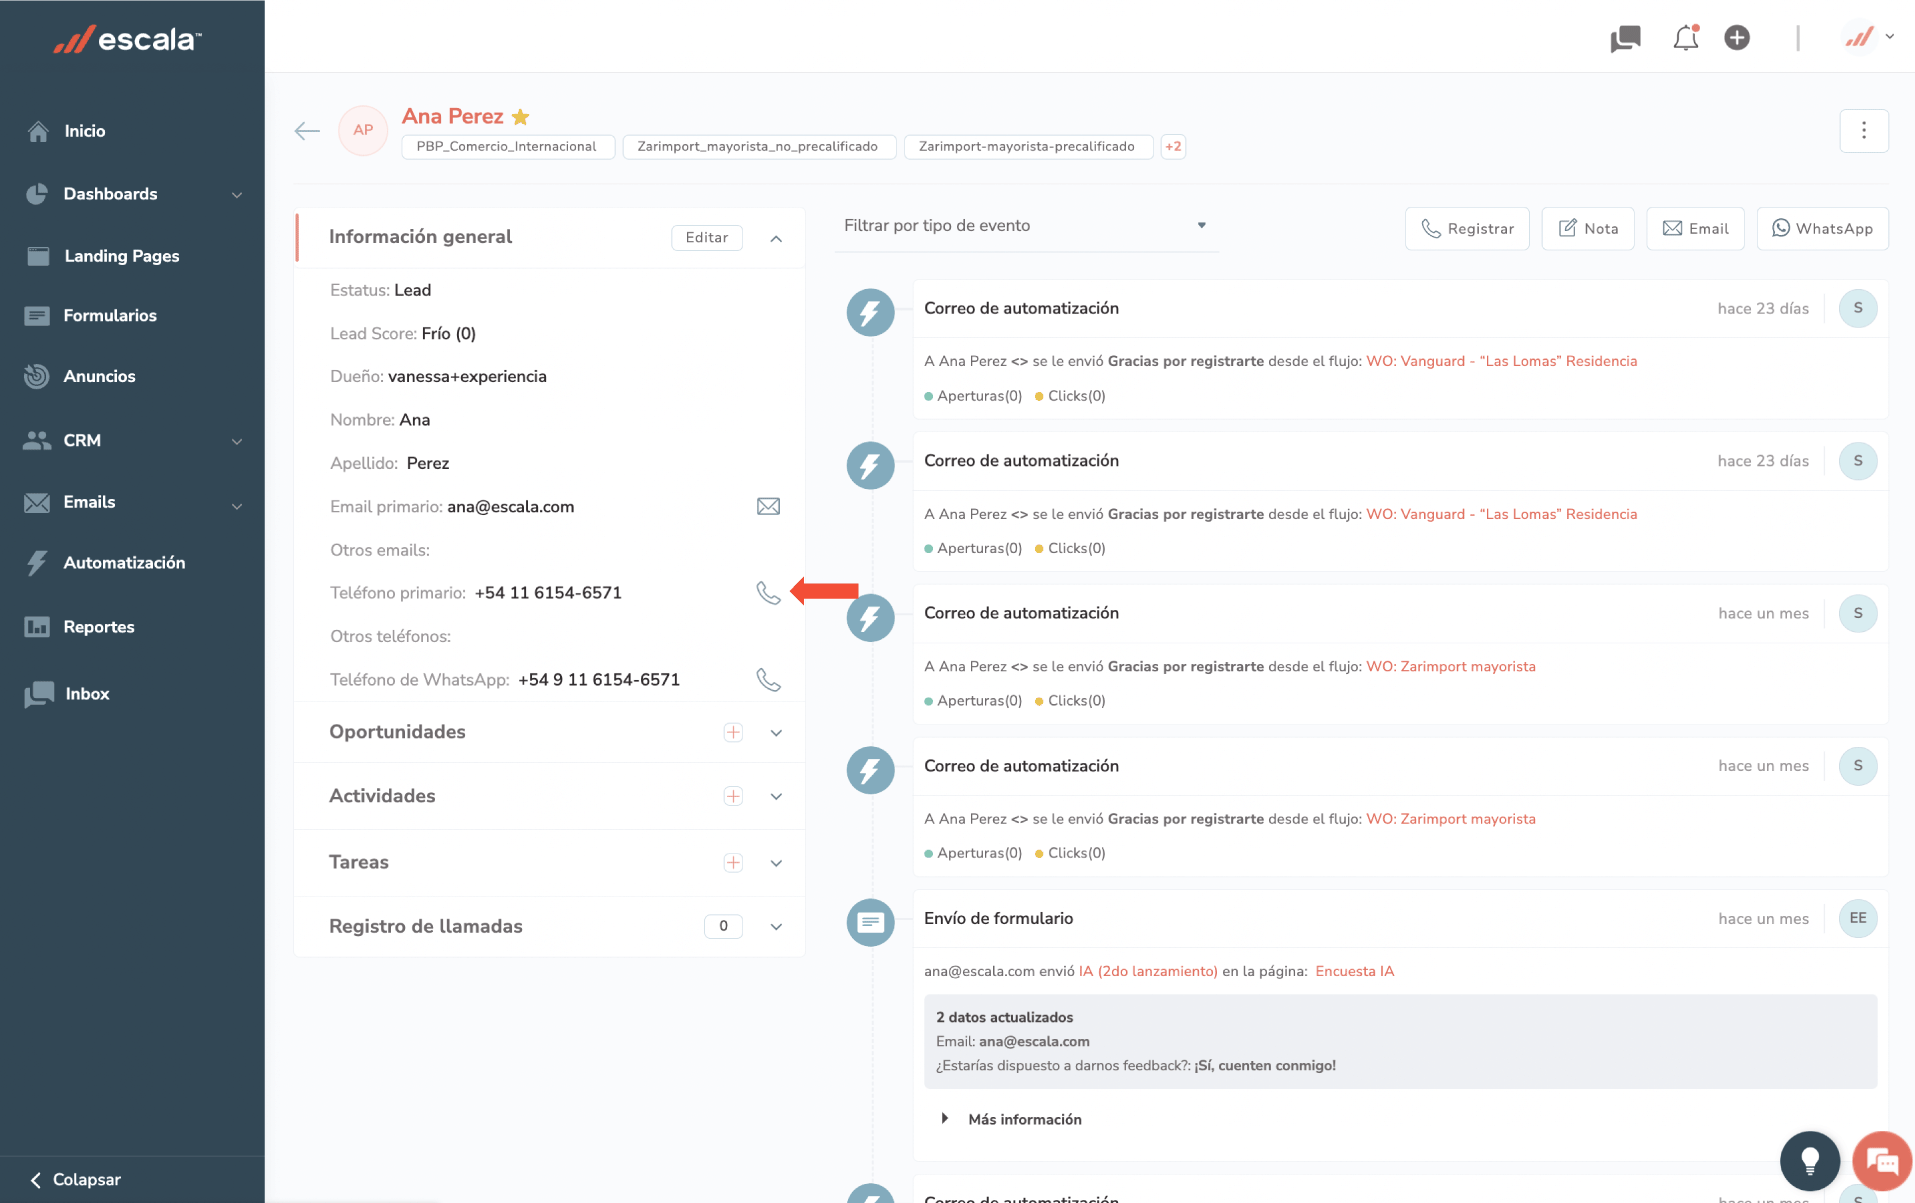Expand Más información in form submission
Viewport: 1915px width, 1203px height.
1012,1119
